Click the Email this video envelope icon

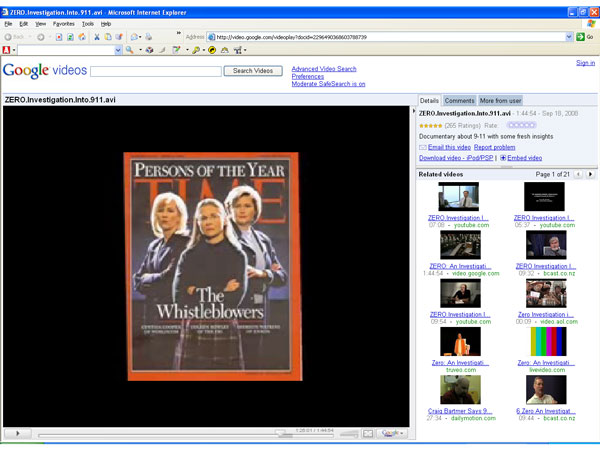(x=423, y=147)
